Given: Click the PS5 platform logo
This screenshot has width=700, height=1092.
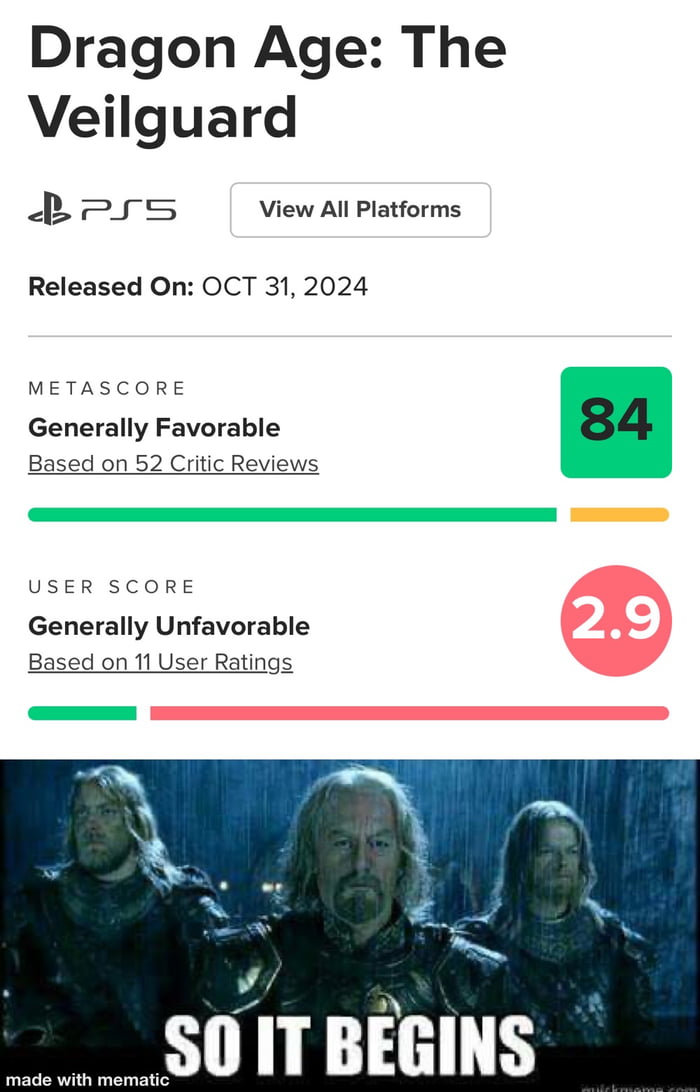Looking at the screenshot, I should 102,210.
